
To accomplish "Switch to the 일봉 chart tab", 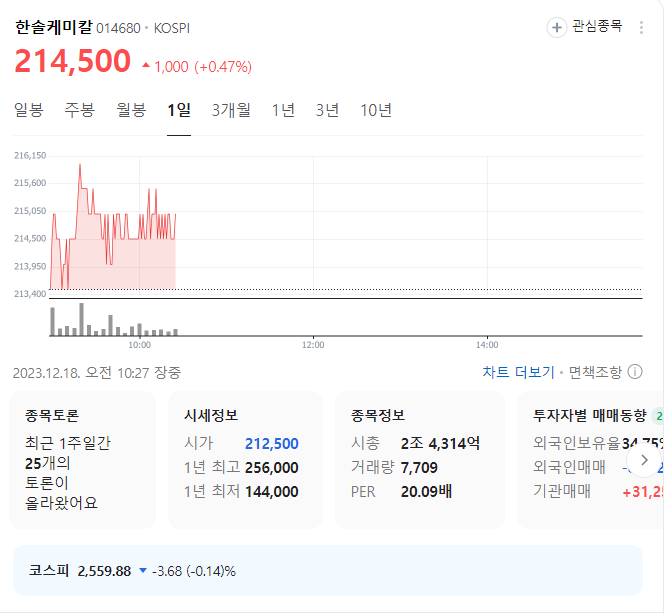I will pos(28,110).
